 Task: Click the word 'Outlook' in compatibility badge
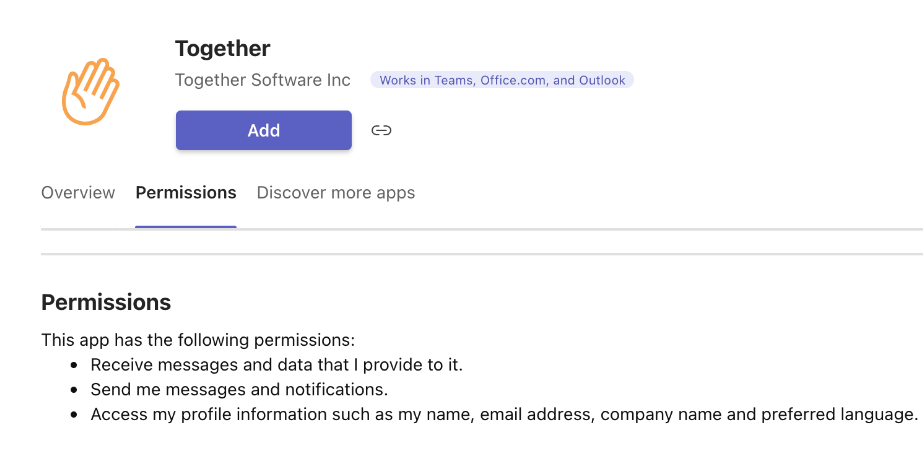pyautogui.click(x=602, y=80)
